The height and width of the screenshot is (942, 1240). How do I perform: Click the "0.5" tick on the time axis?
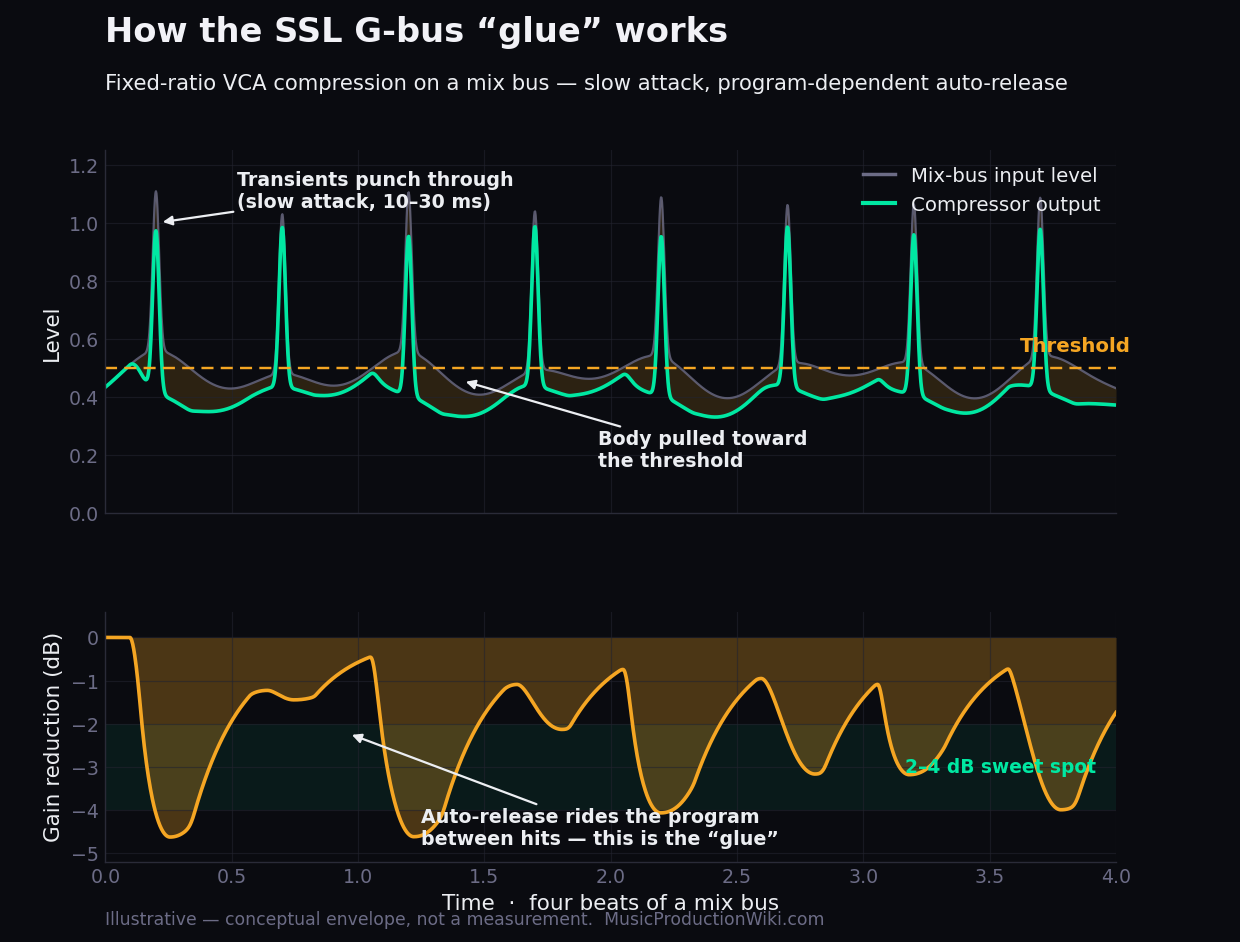(x=232, y=877)
